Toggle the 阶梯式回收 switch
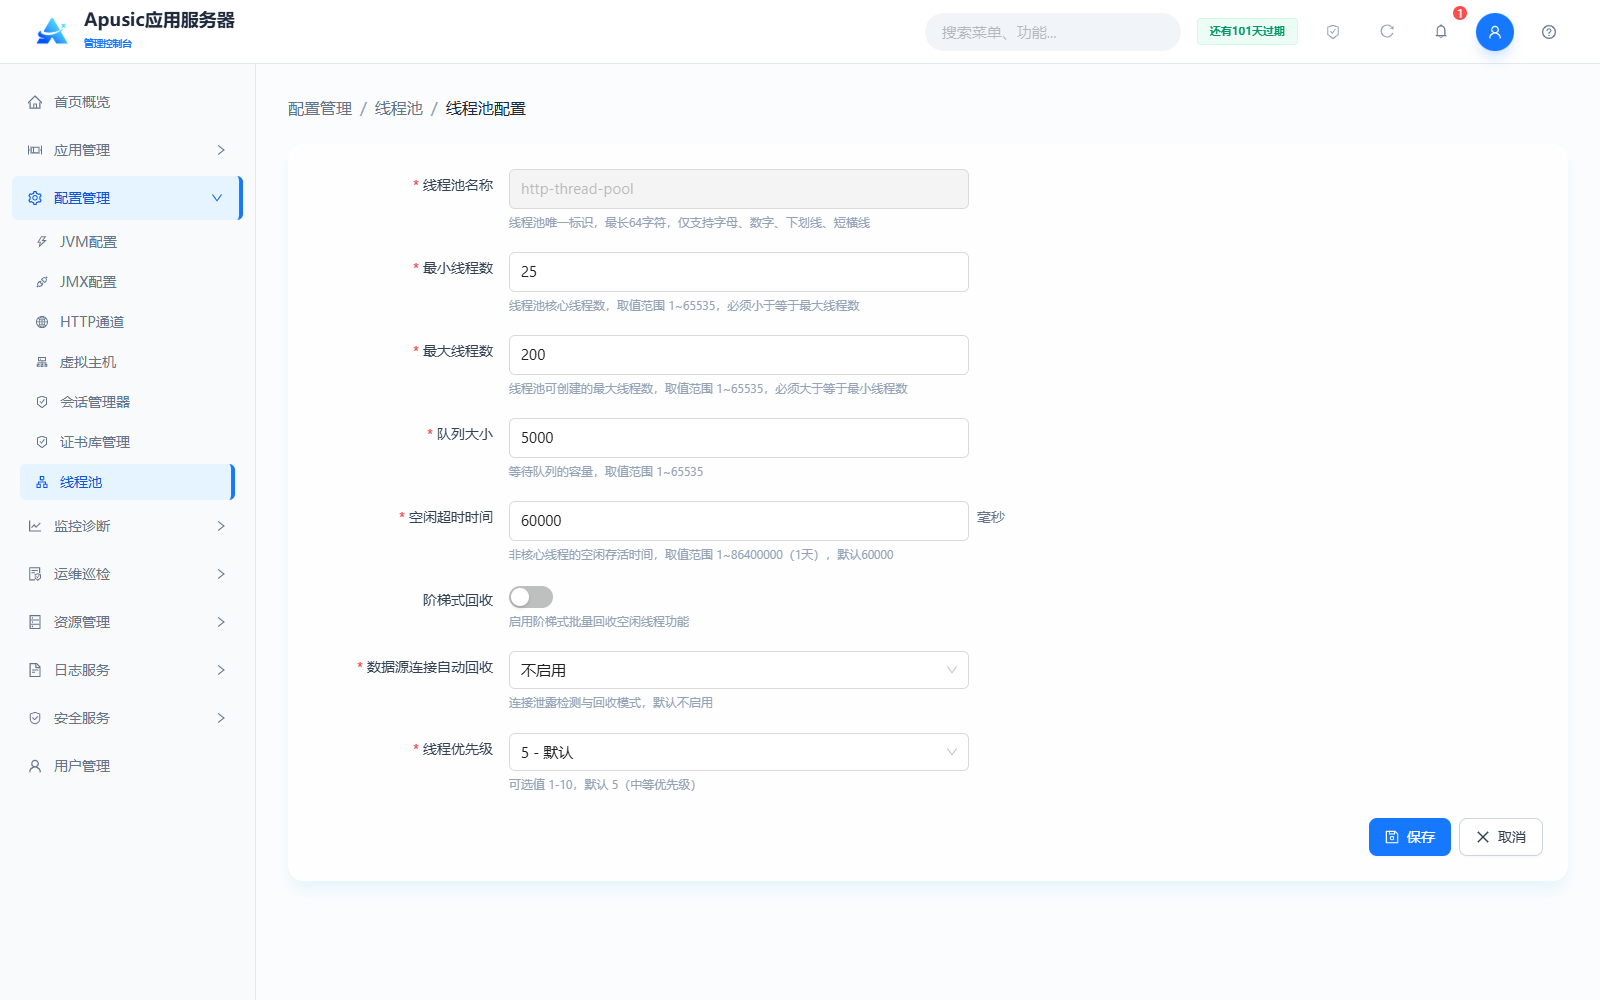1600x1000 pixels. (531, 597)
